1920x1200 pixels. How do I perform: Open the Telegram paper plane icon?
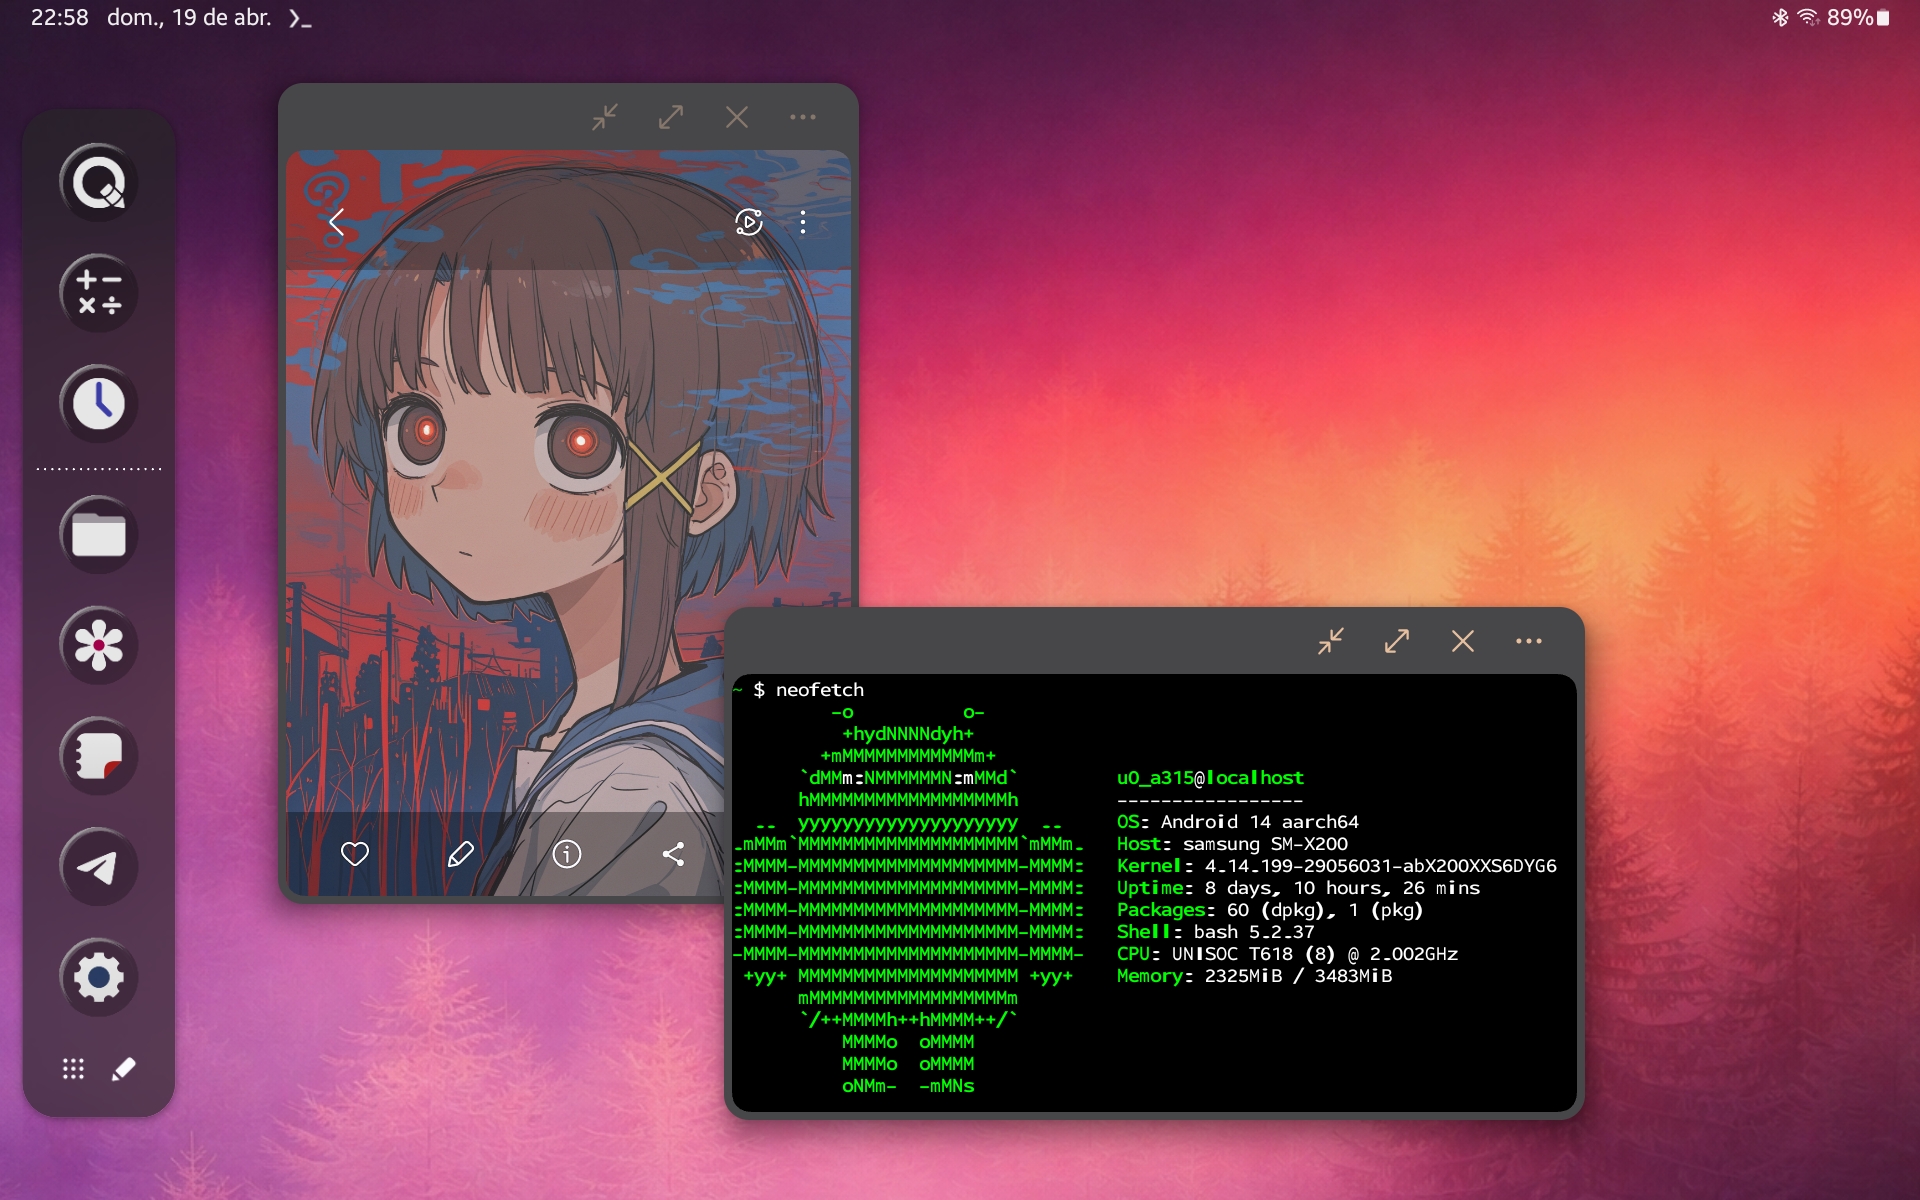pos(98,867)
